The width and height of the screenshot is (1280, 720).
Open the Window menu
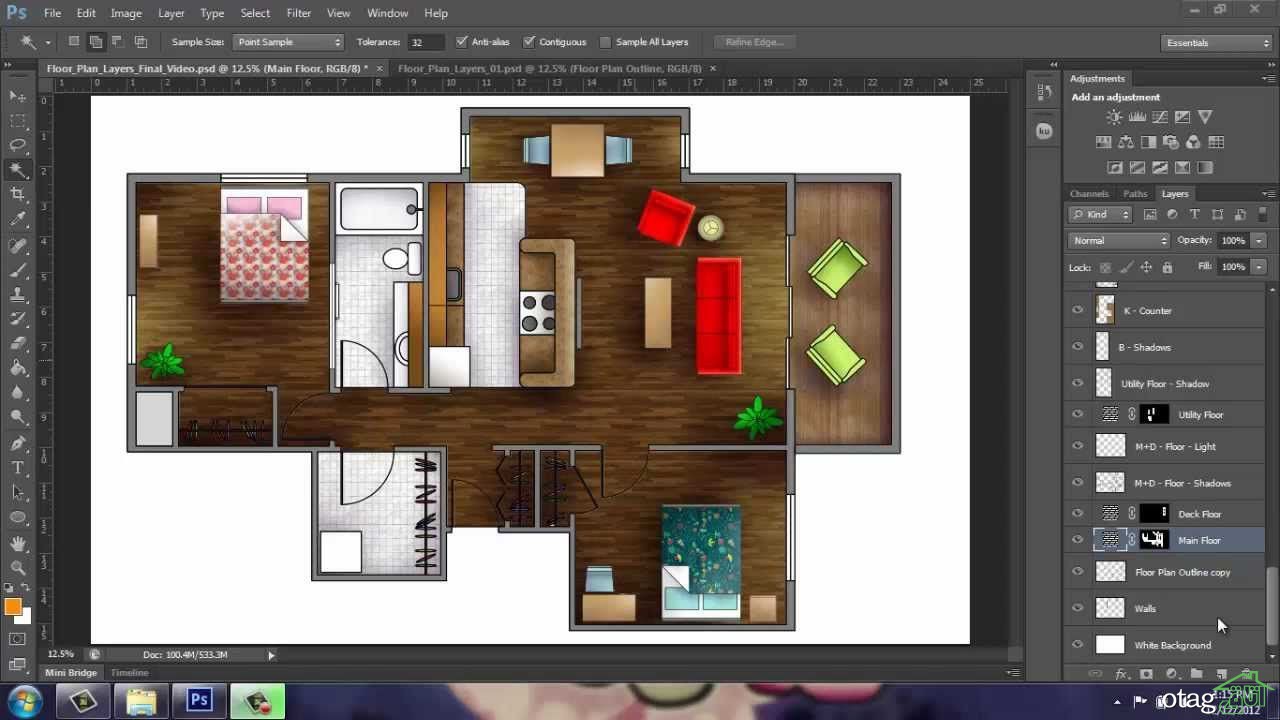387,13
